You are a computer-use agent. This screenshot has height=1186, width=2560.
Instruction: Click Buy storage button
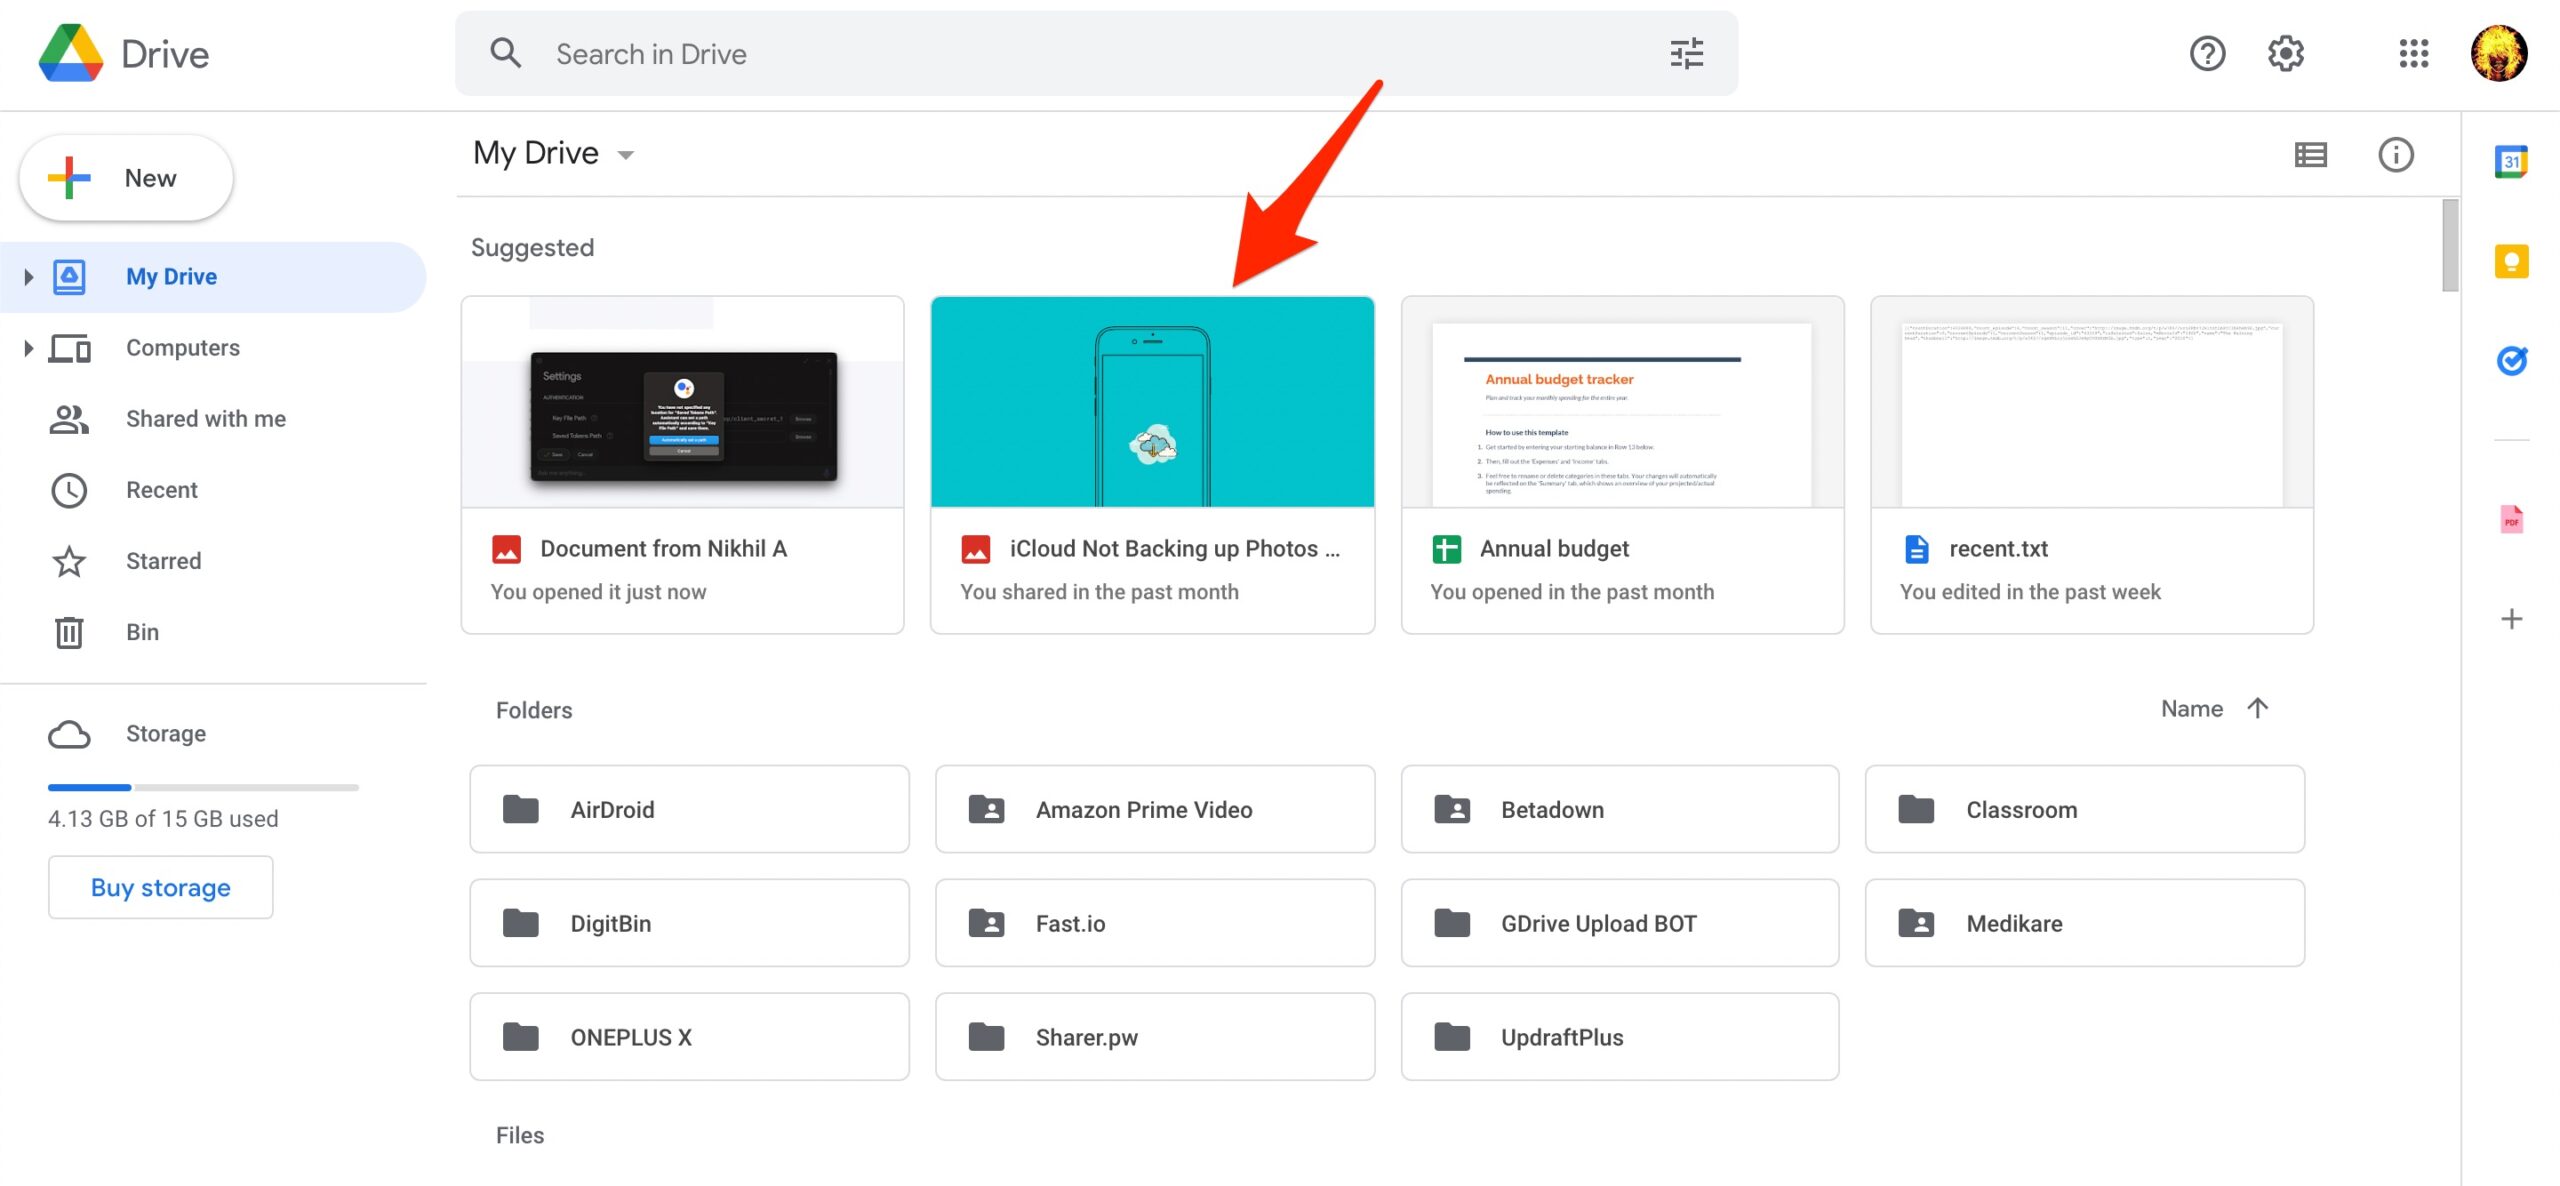[x=160, y=885]
